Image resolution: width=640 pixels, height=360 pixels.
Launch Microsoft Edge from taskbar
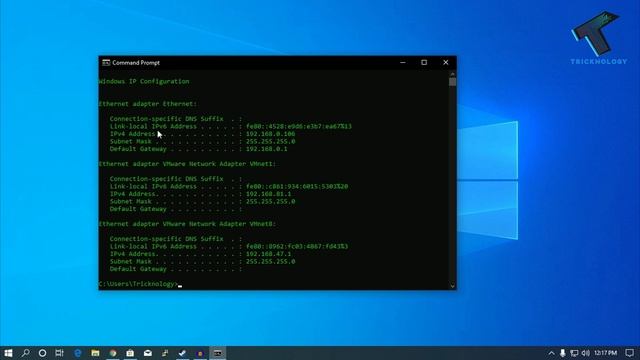(x=78, y=353)
